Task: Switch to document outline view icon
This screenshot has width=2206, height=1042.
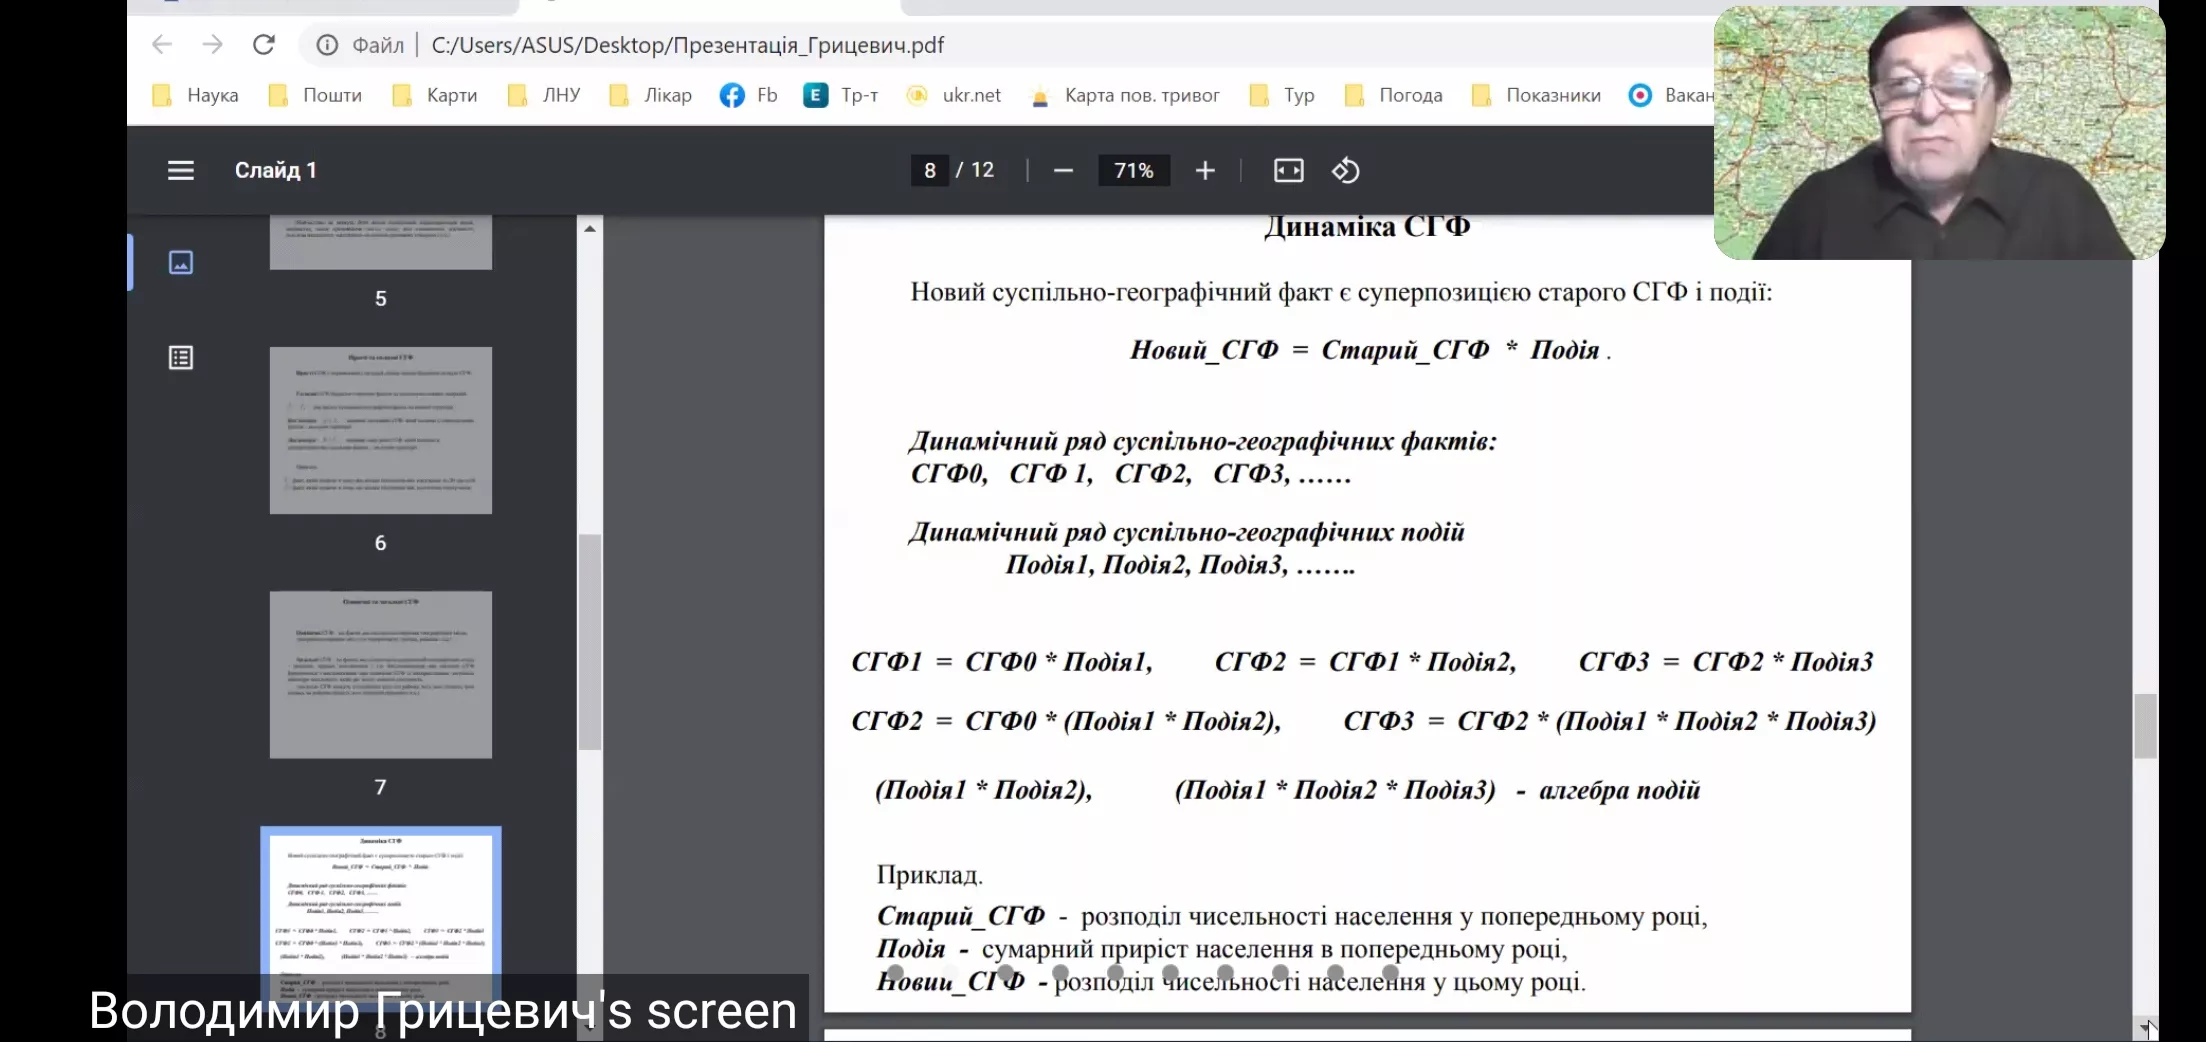Action: coord(181,358)
